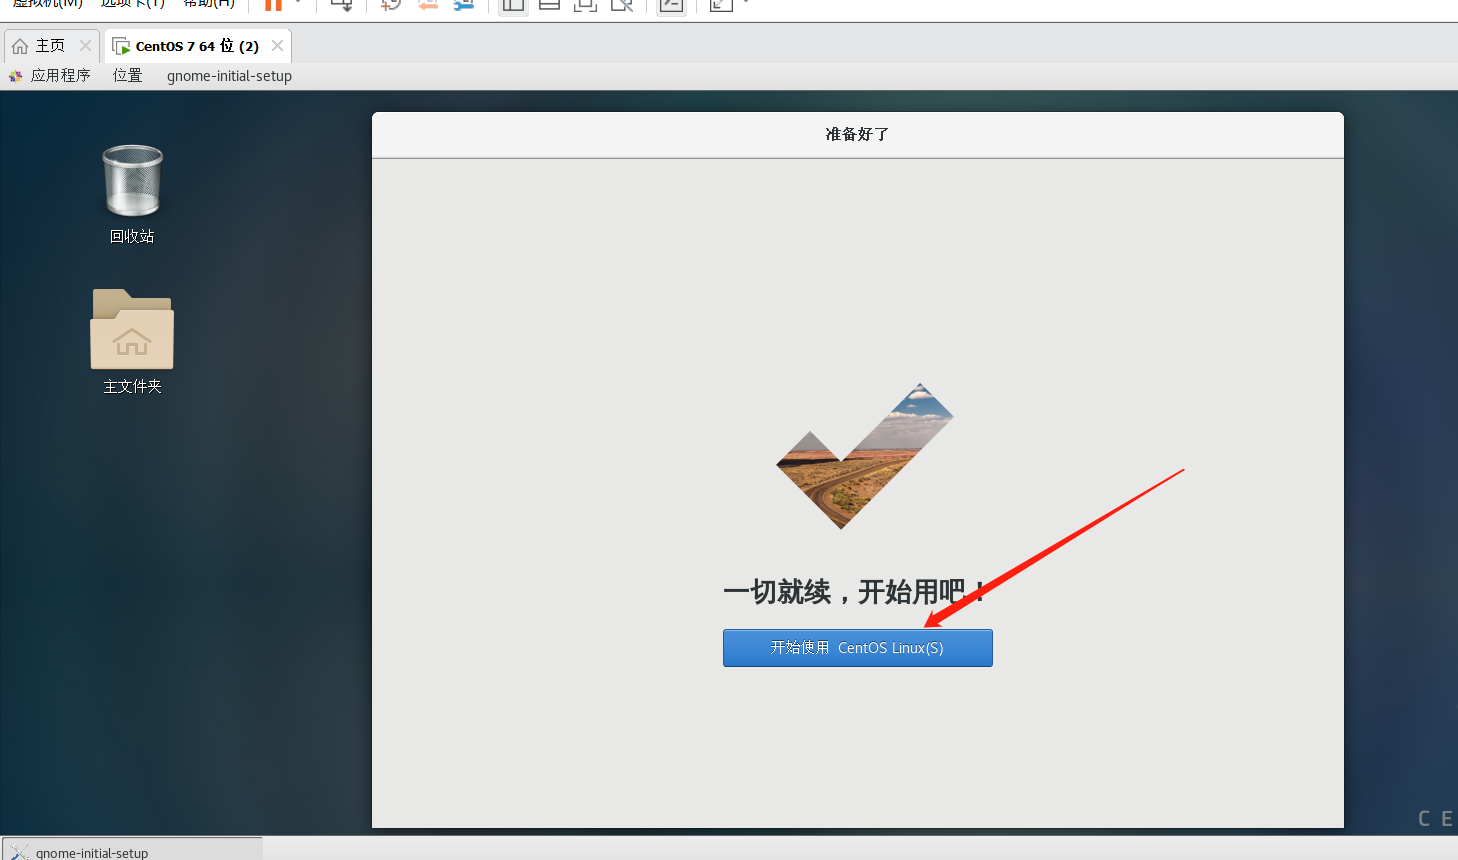Expand the power button dropdown arrow
1458x860 pixels.
coord(296,5)
